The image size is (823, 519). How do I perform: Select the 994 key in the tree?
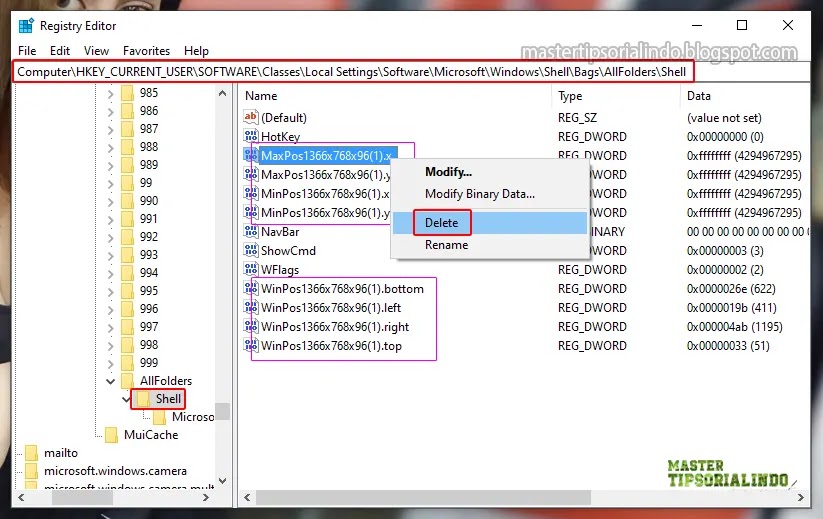[149, 272]
